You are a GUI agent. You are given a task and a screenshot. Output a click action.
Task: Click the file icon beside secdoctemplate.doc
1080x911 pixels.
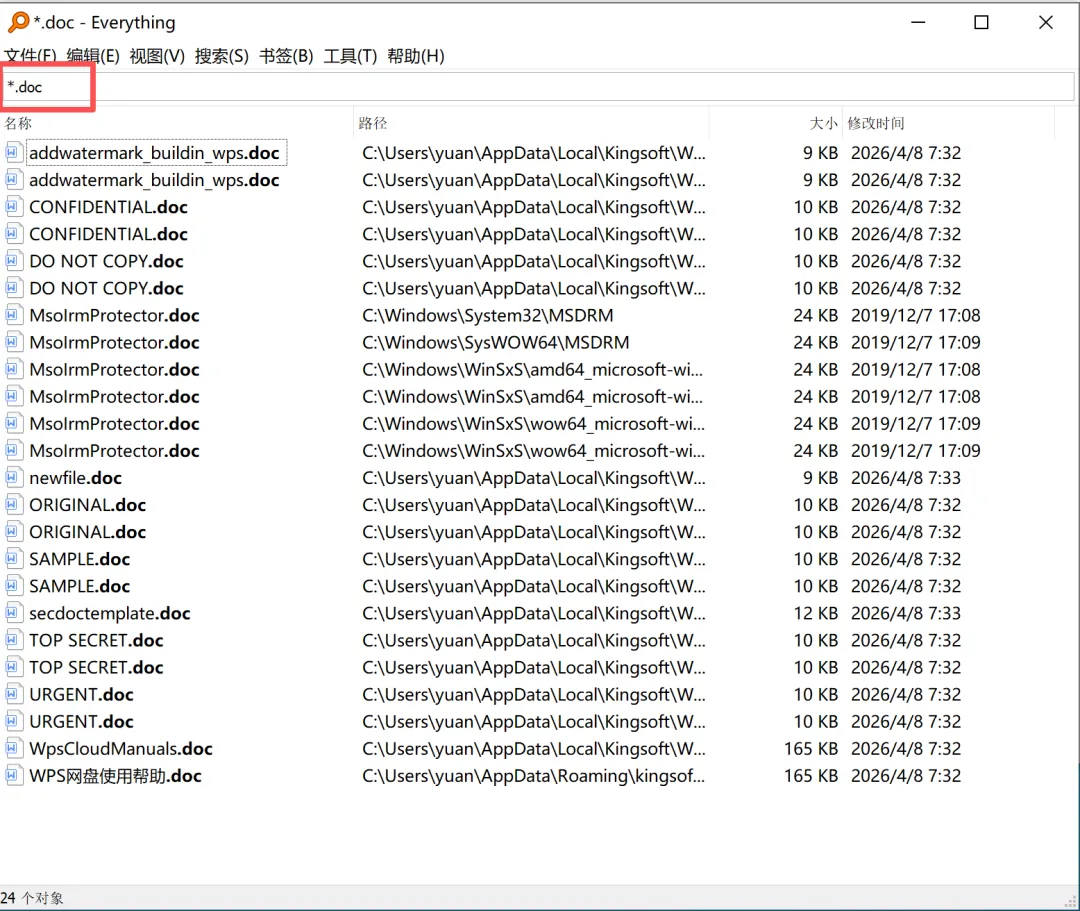(12, 613)
